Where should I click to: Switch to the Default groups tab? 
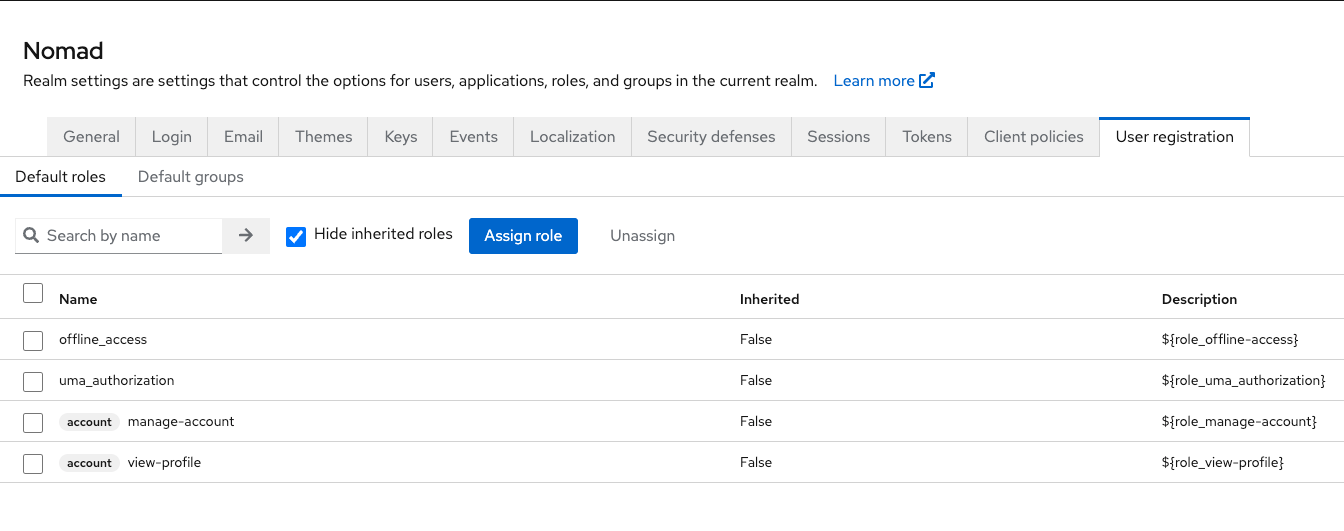coord(190,177)
